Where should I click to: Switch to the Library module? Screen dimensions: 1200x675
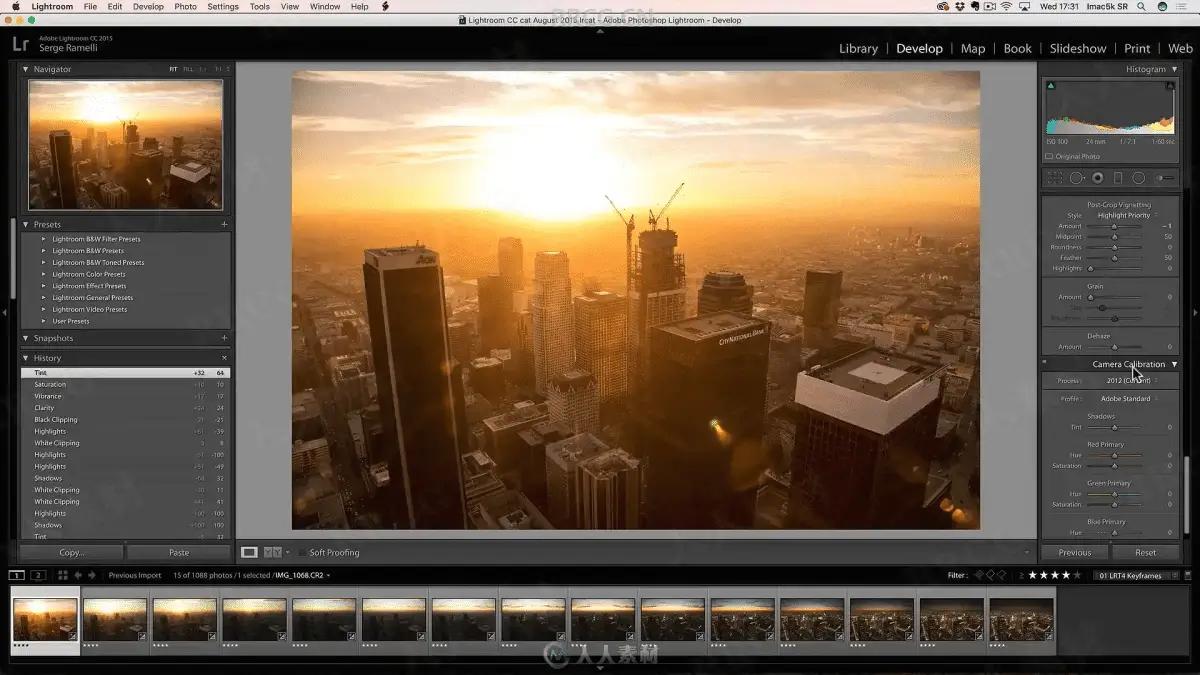click(x=858, y=48)
